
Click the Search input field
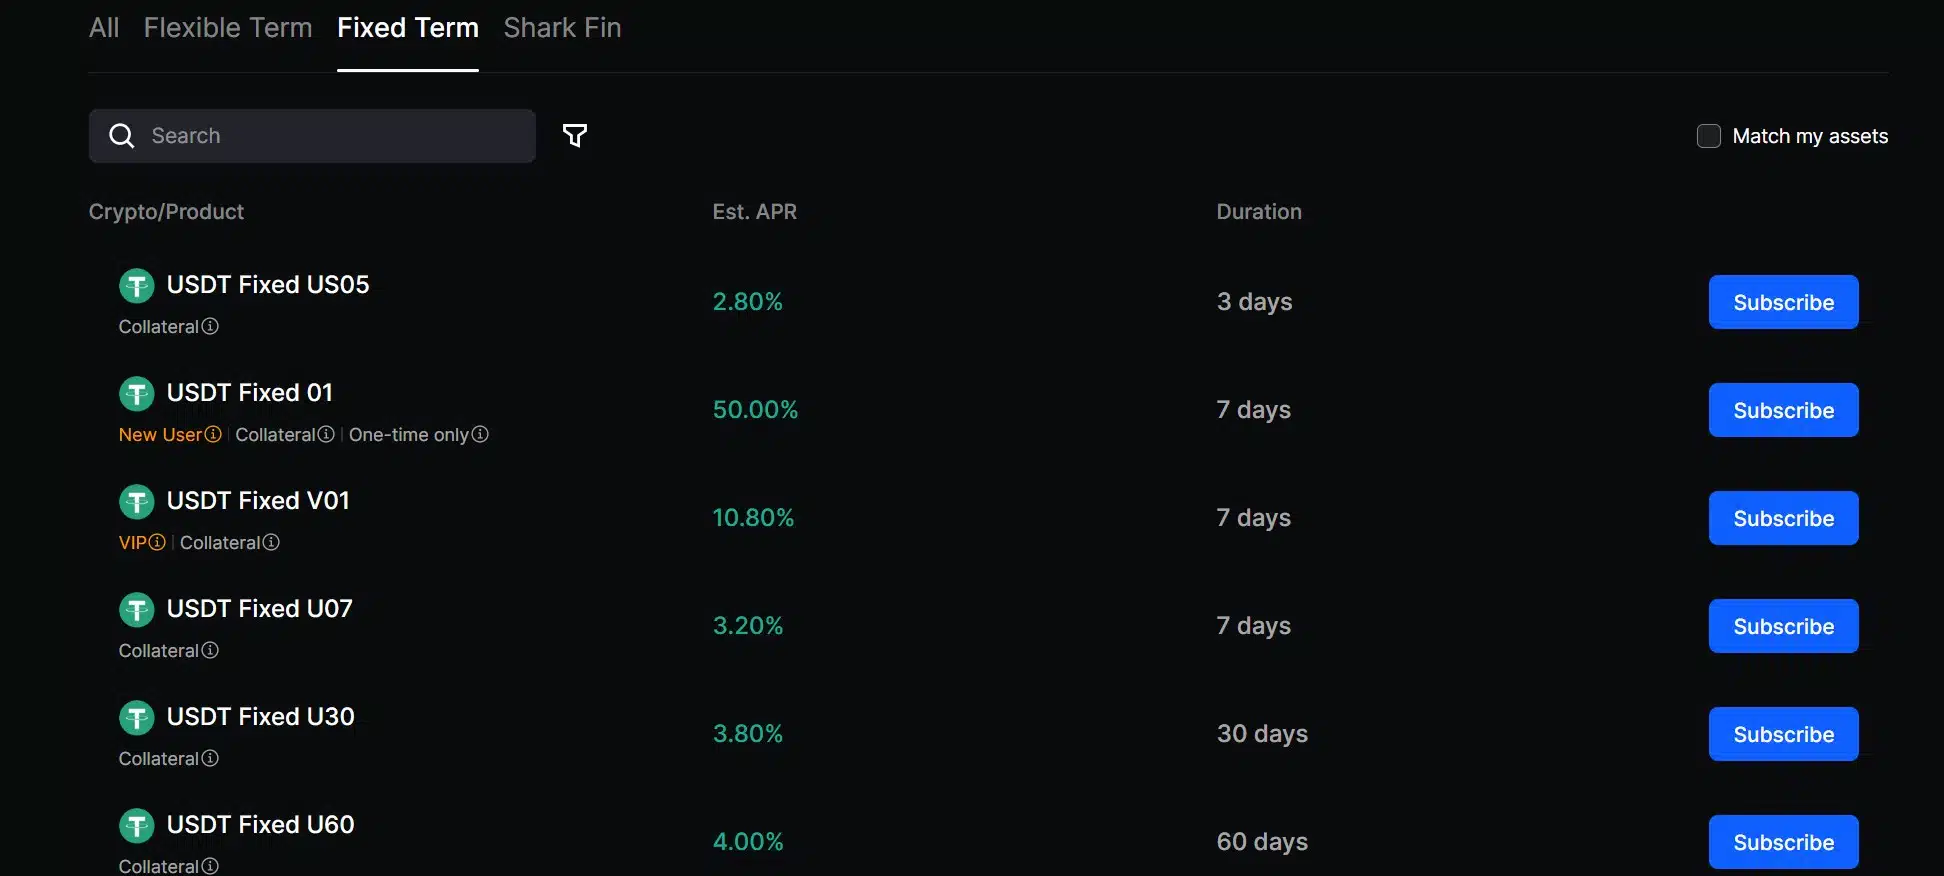click(330, 136)
